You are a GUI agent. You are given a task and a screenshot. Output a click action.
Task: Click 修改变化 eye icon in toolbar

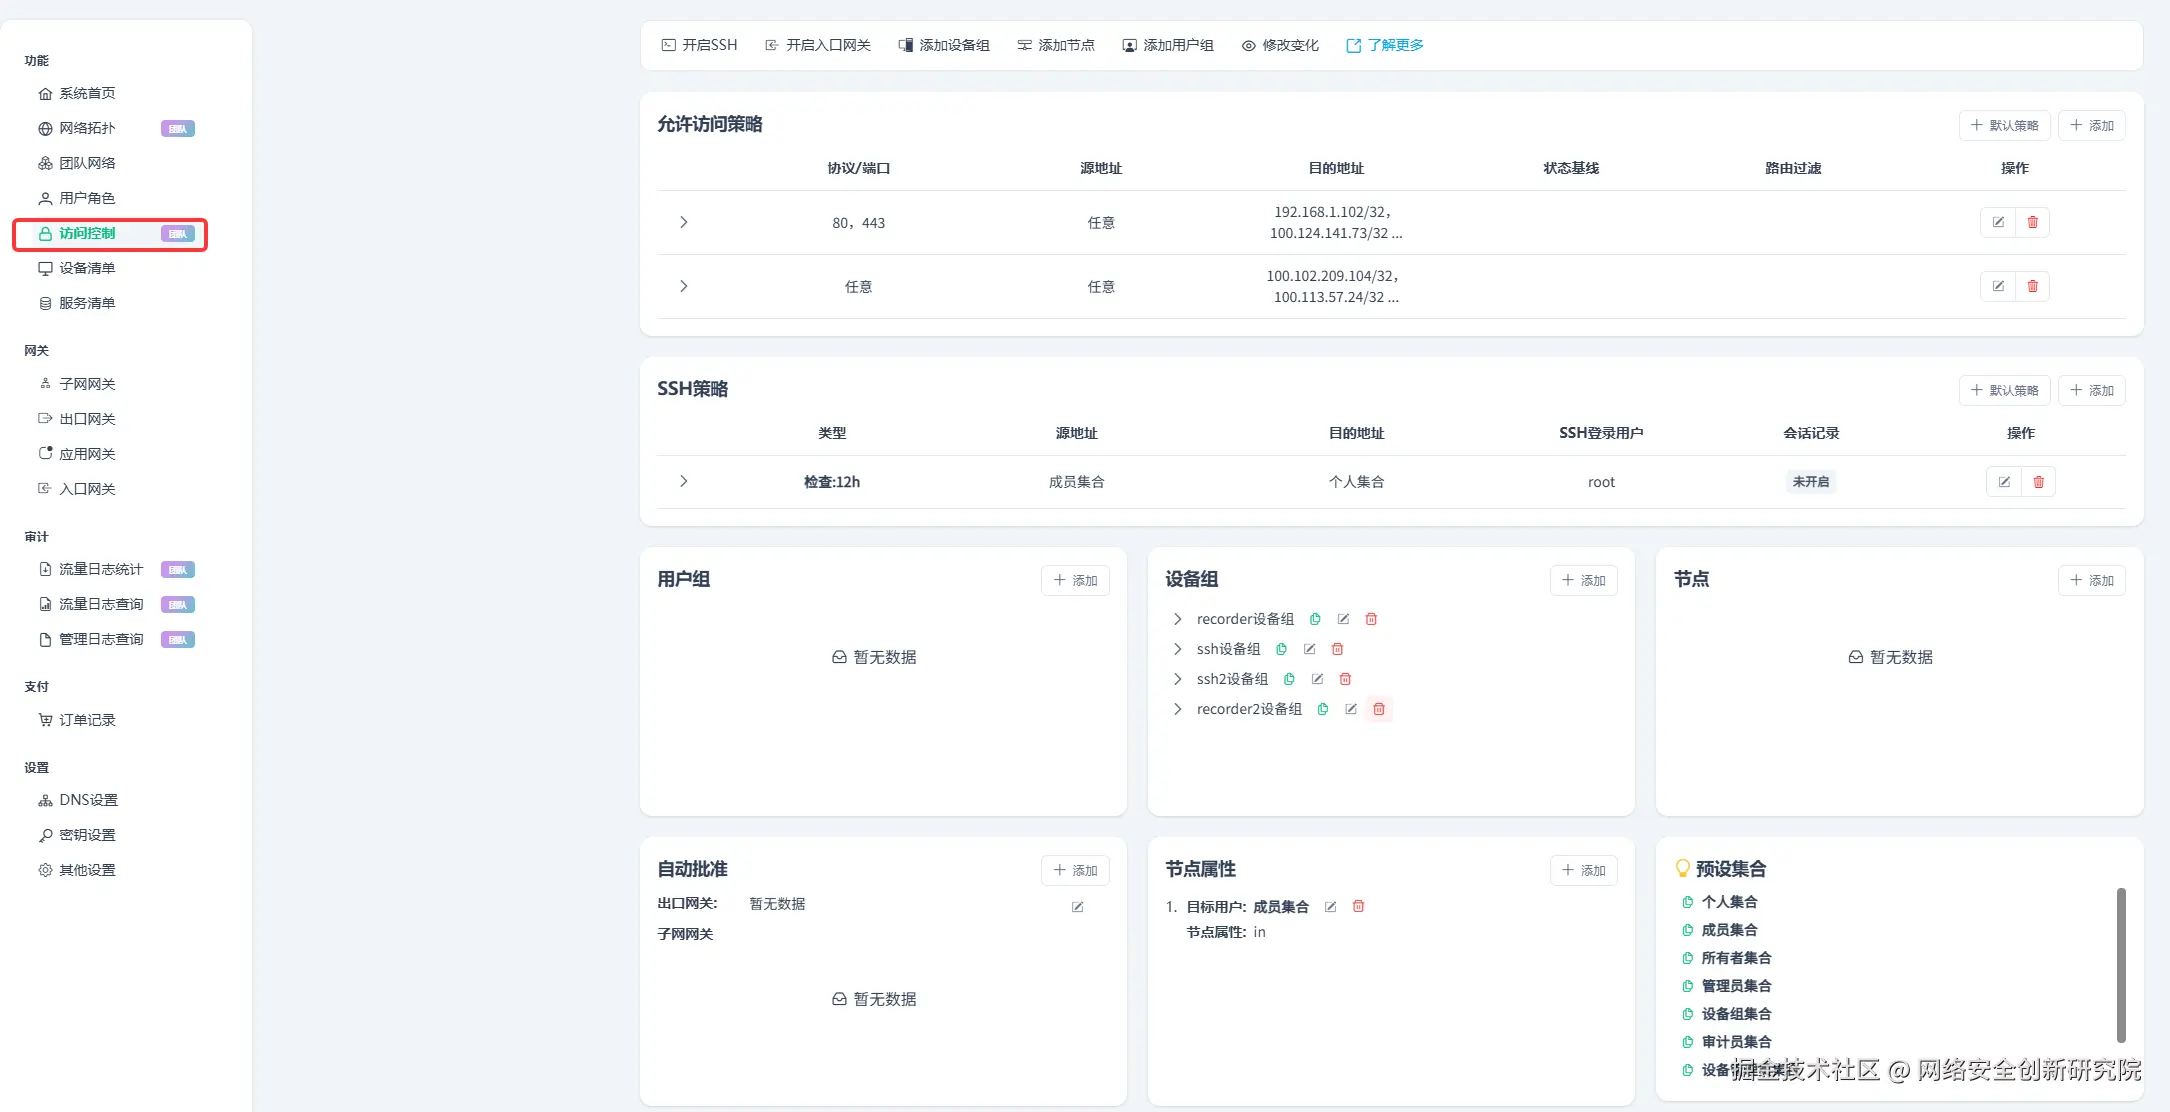pyautogui.click(x=1248, y=46)
